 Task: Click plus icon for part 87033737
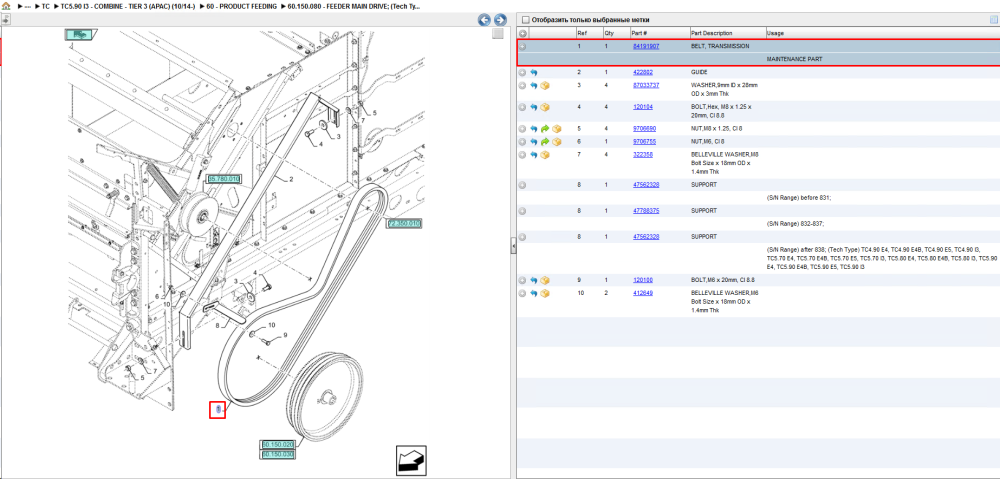point(522,85)
